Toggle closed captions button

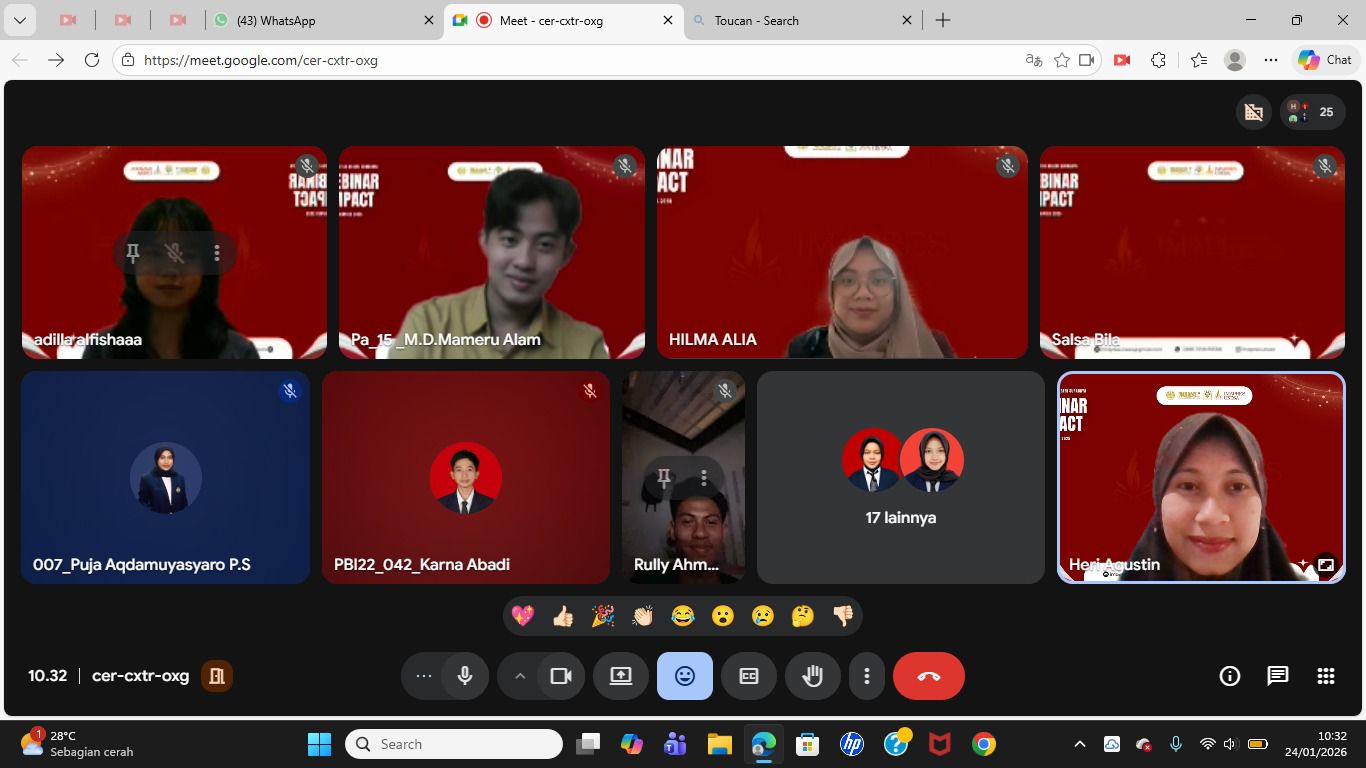(748, 676)
